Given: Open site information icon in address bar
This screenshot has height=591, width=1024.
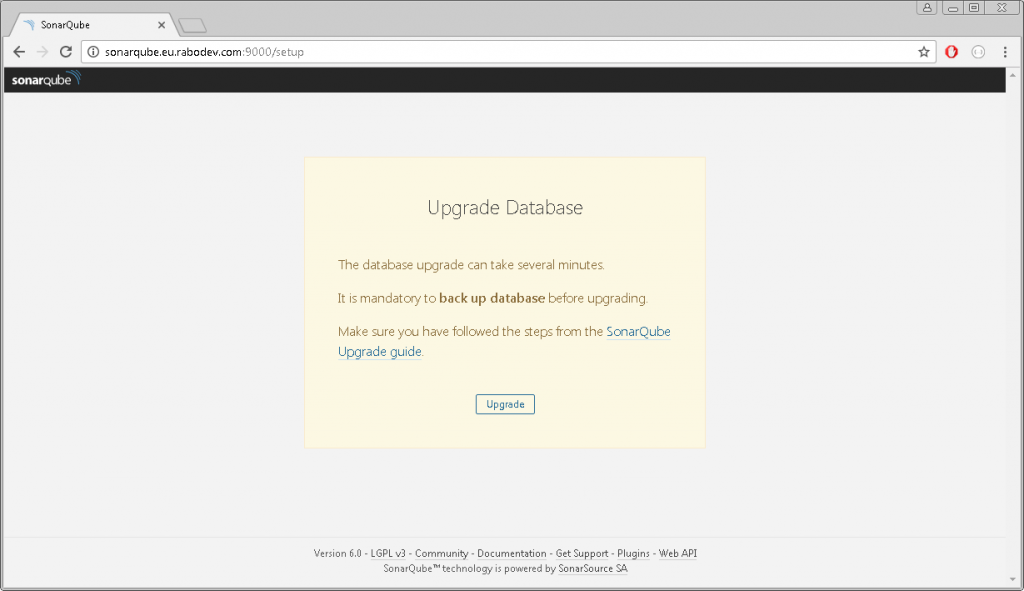Looking at the screenshot, I should coord(93,52).
